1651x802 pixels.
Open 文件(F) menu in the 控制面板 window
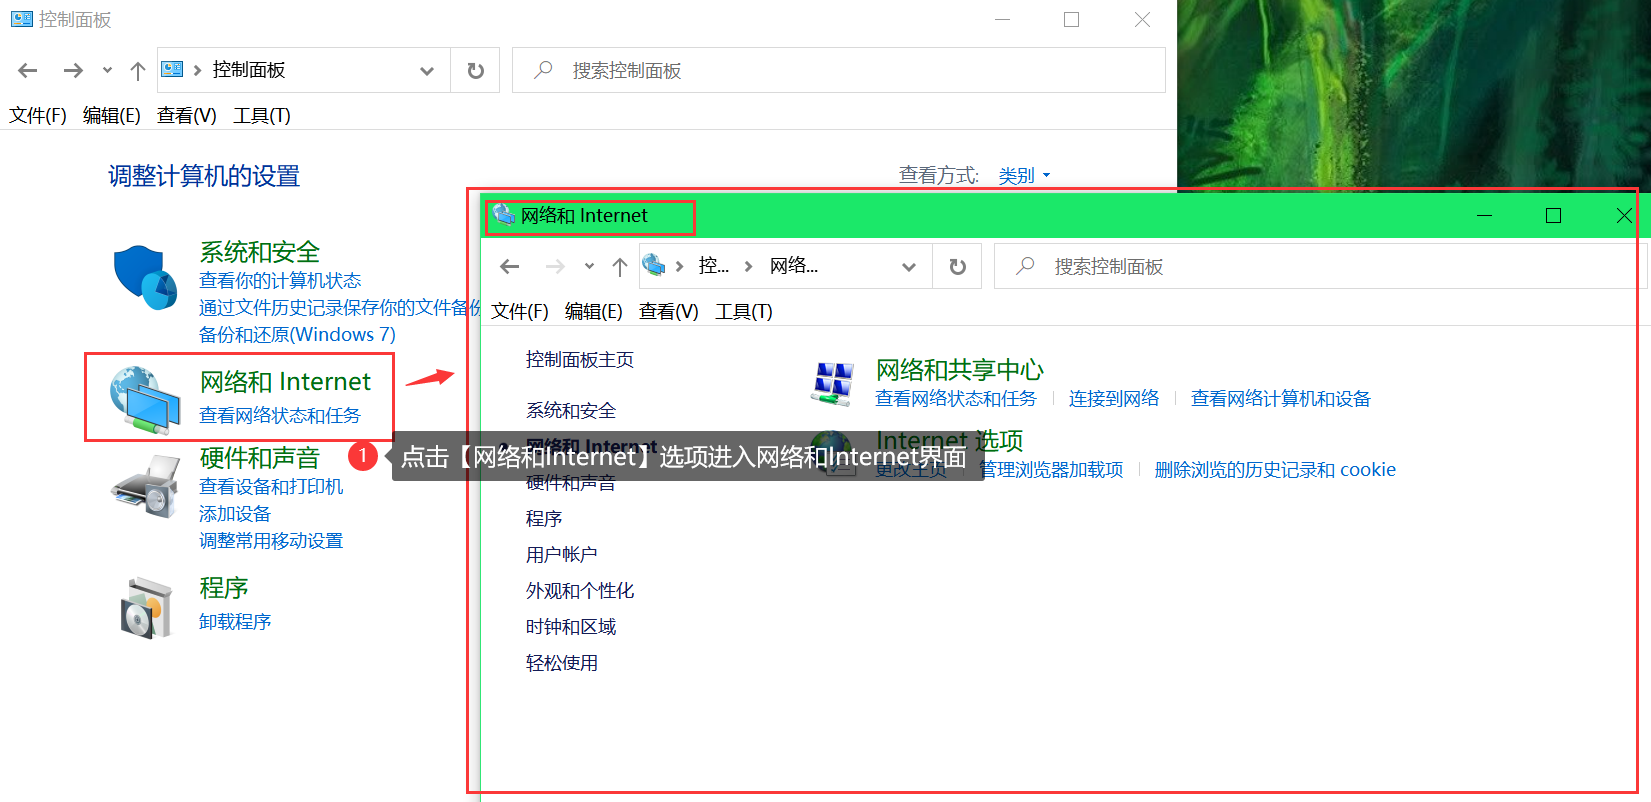point(38,115)
